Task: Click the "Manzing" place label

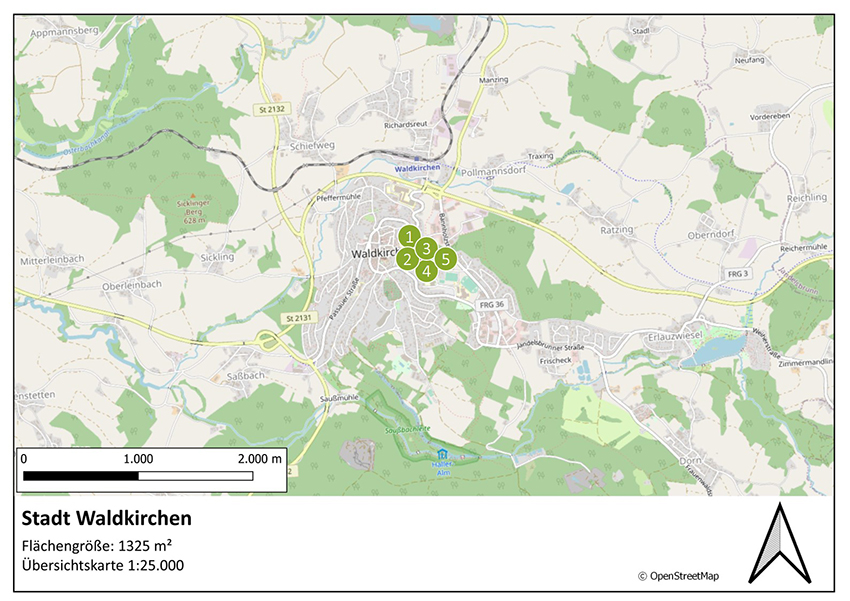Action: pyautogui.click(x=493, y=80)
